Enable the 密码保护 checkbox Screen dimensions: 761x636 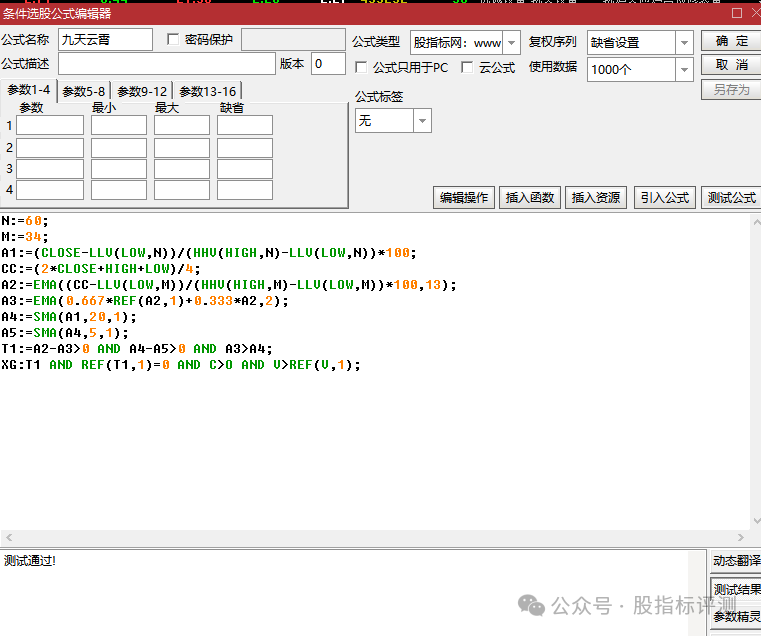pyautogui.click(x=173, y=40)
